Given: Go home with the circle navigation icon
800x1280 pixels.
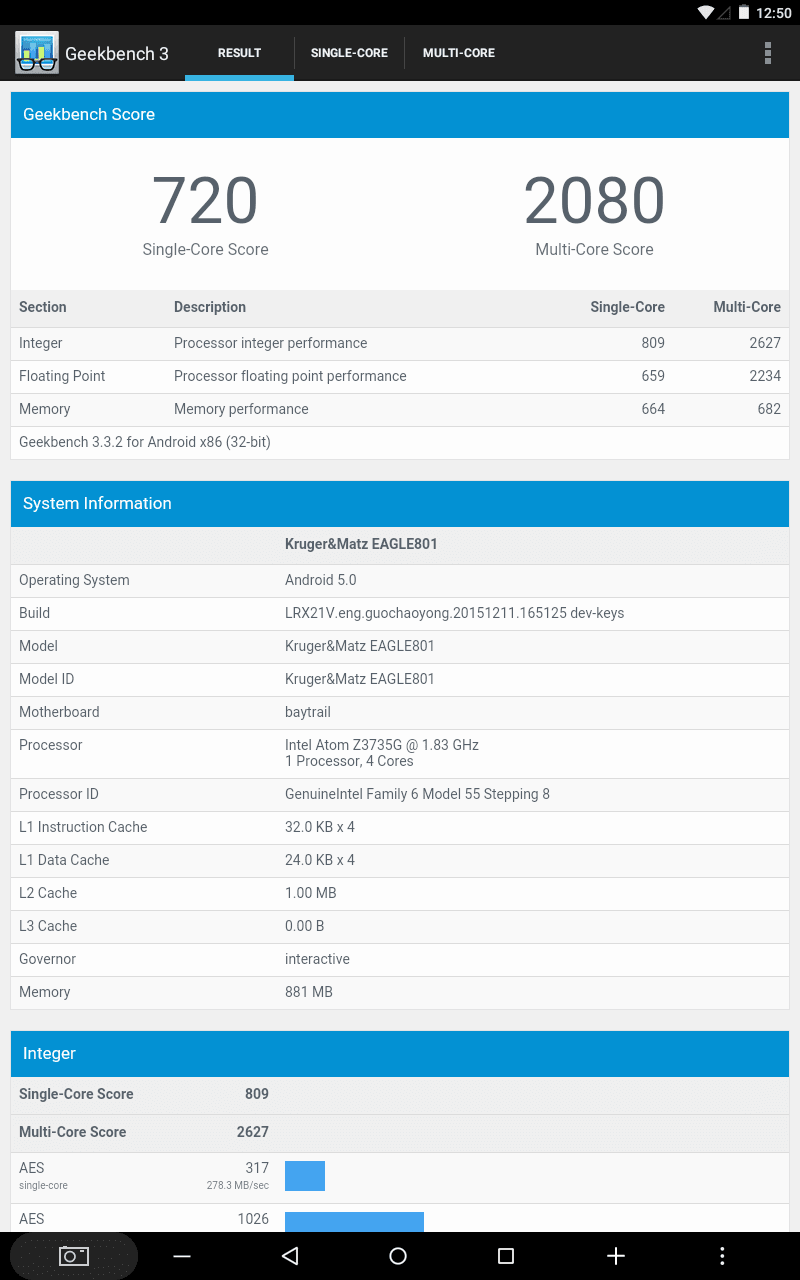Looking at the screenshot, I should pyautogui.click(x=398, y=1256).
